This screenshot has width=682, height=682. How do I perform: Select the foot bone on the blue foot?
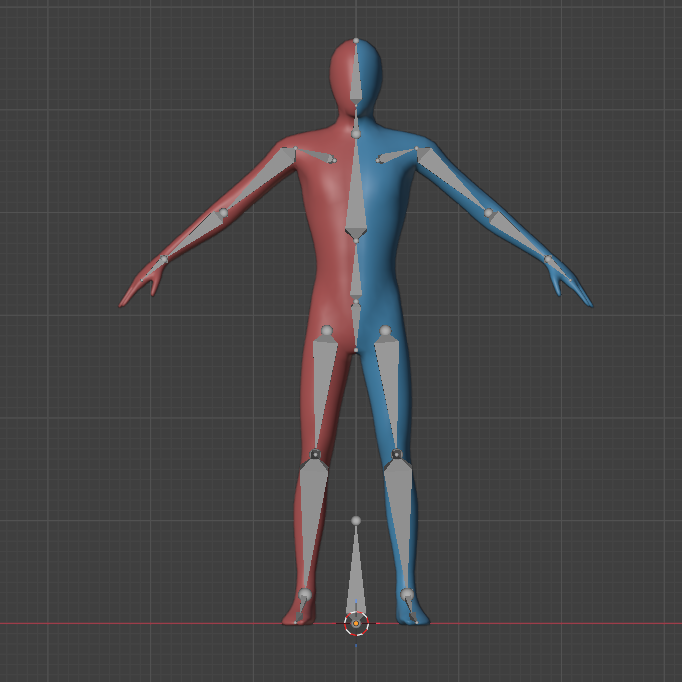pos(411,611)
